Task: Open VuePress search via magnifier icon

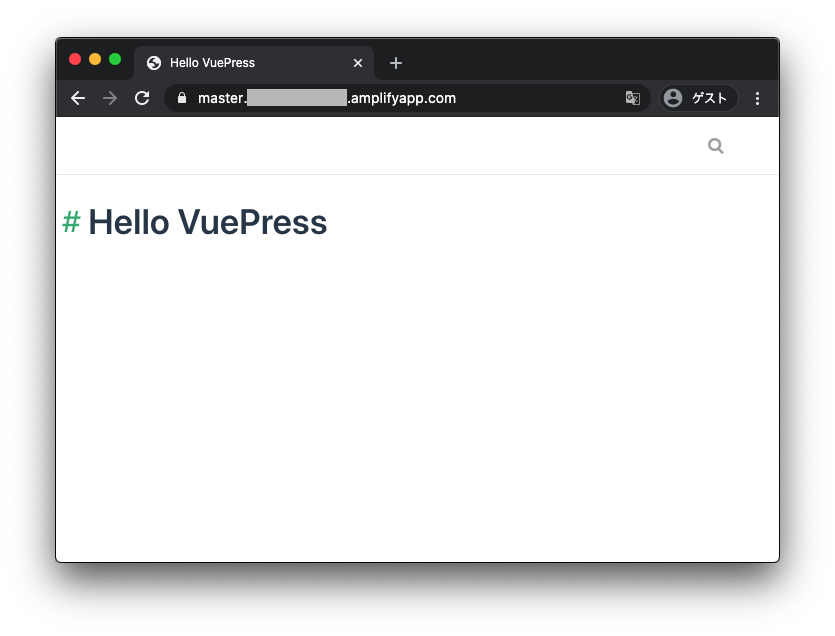Action: pyautogui.click(x=716, y=146)
